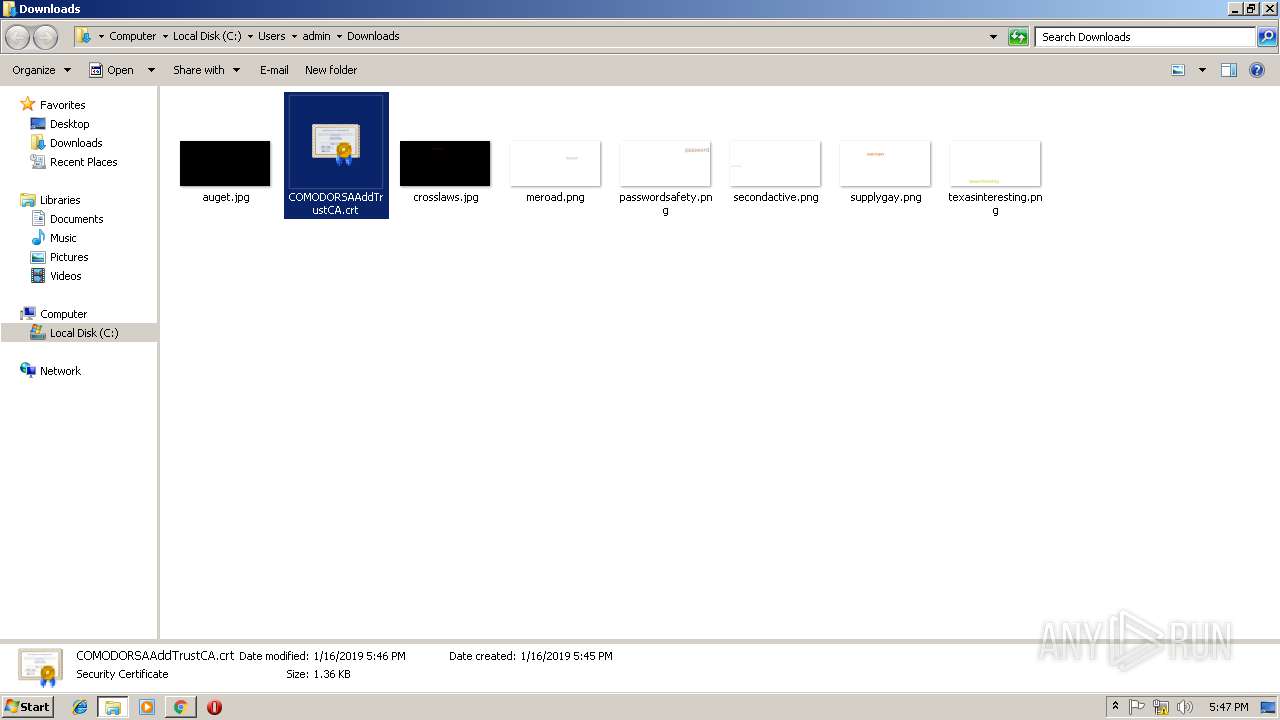Show hidden tray icons arrow
The height and width of the screenshot is (720, 1280).
[x=1115, y=707]
